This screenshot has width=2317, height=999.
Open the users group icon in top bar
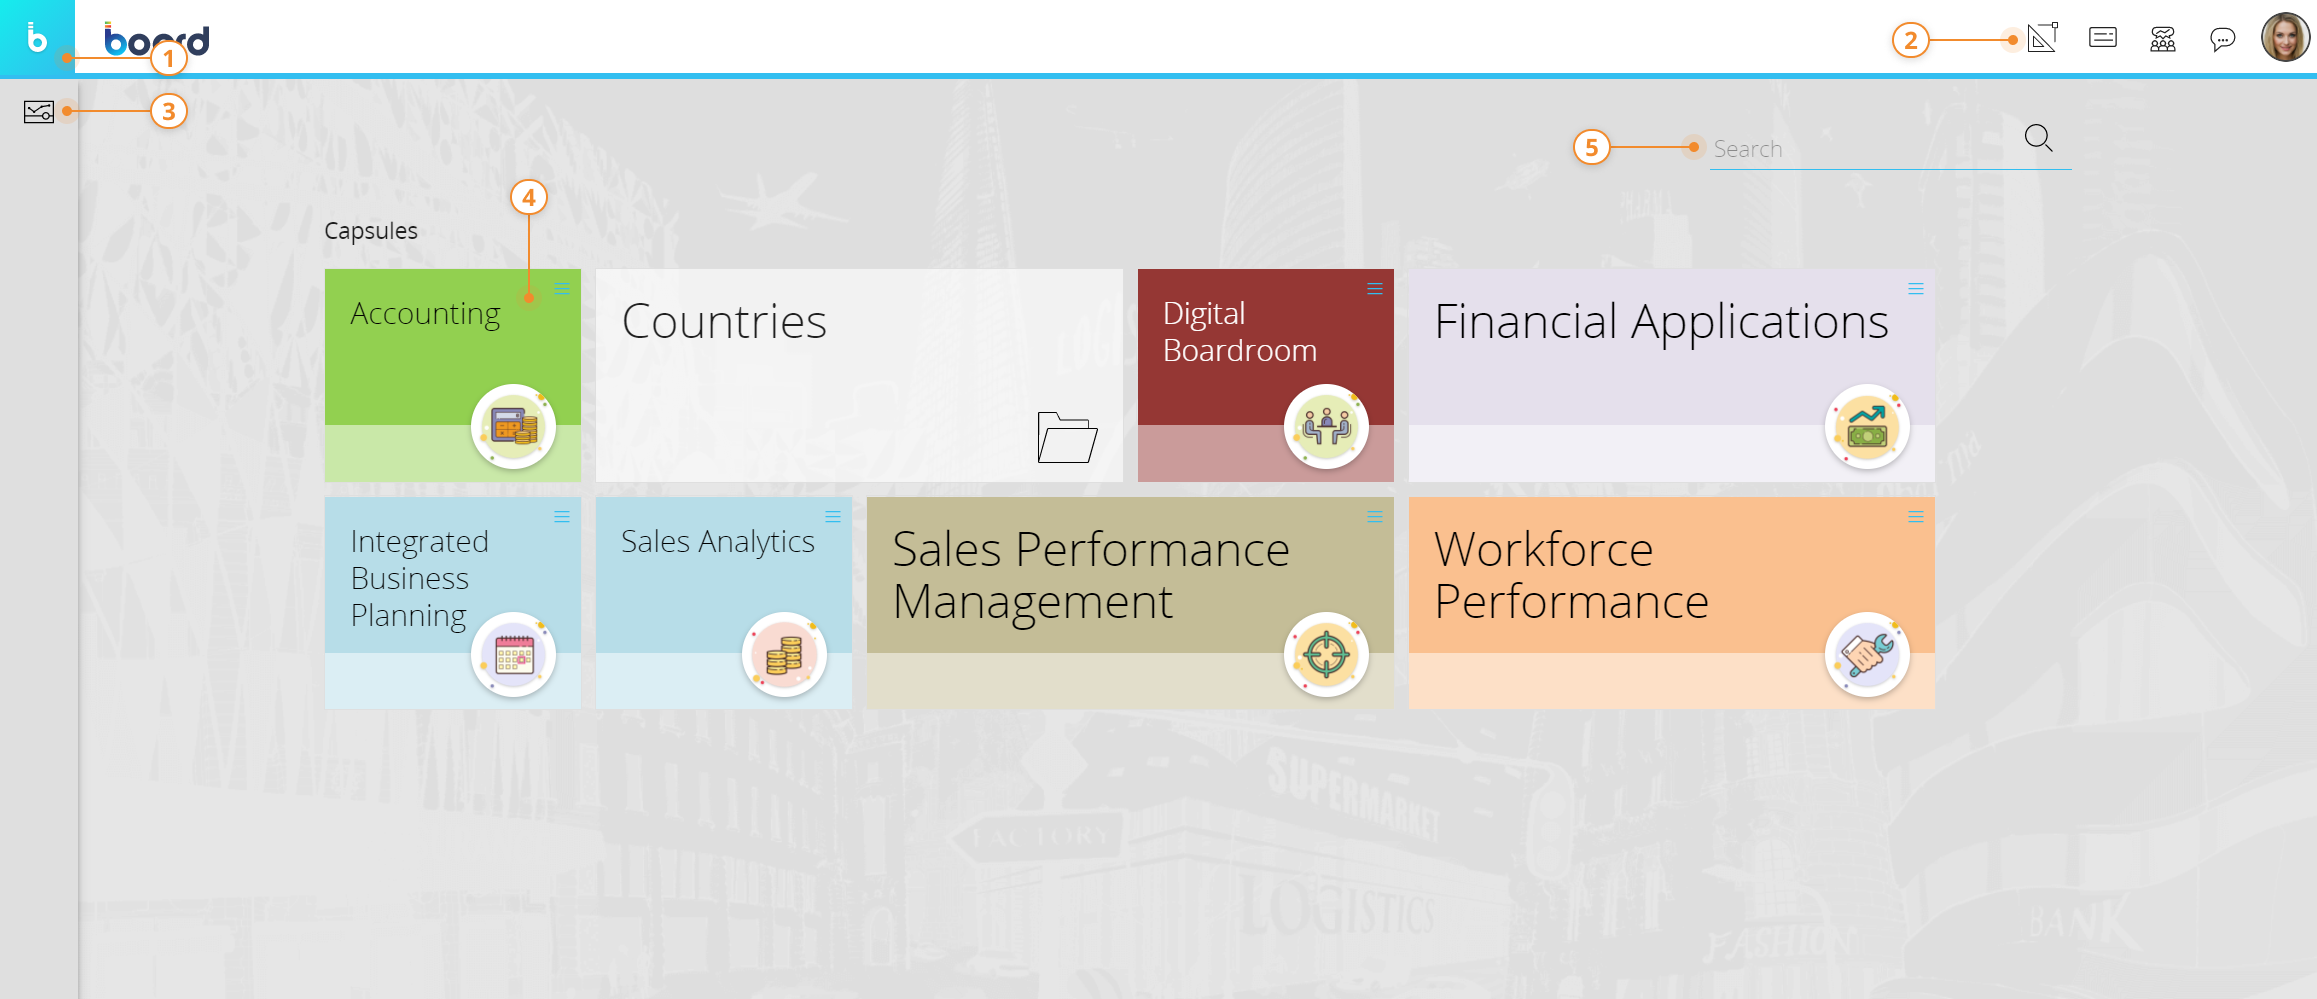(x=2163, y=39)
